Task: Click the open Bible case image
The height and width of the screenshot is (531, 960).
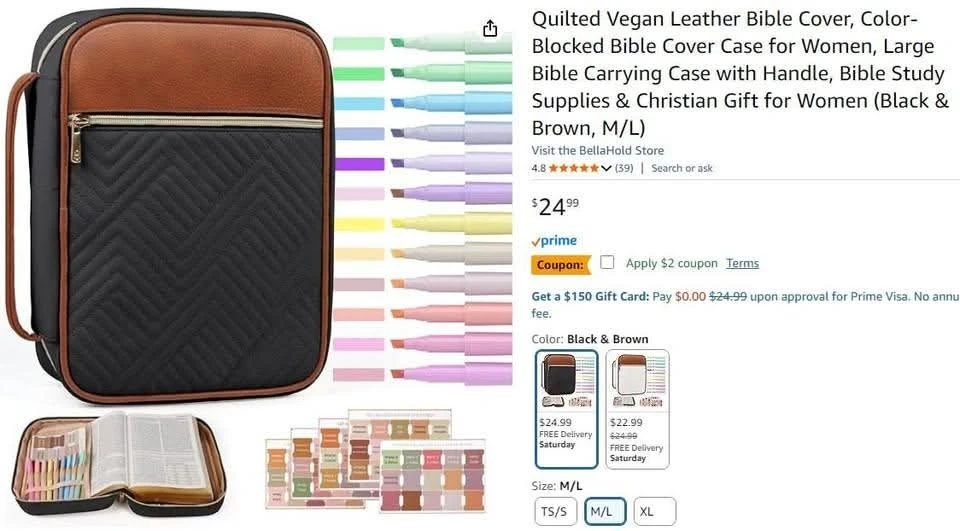Action: point(119,463)
